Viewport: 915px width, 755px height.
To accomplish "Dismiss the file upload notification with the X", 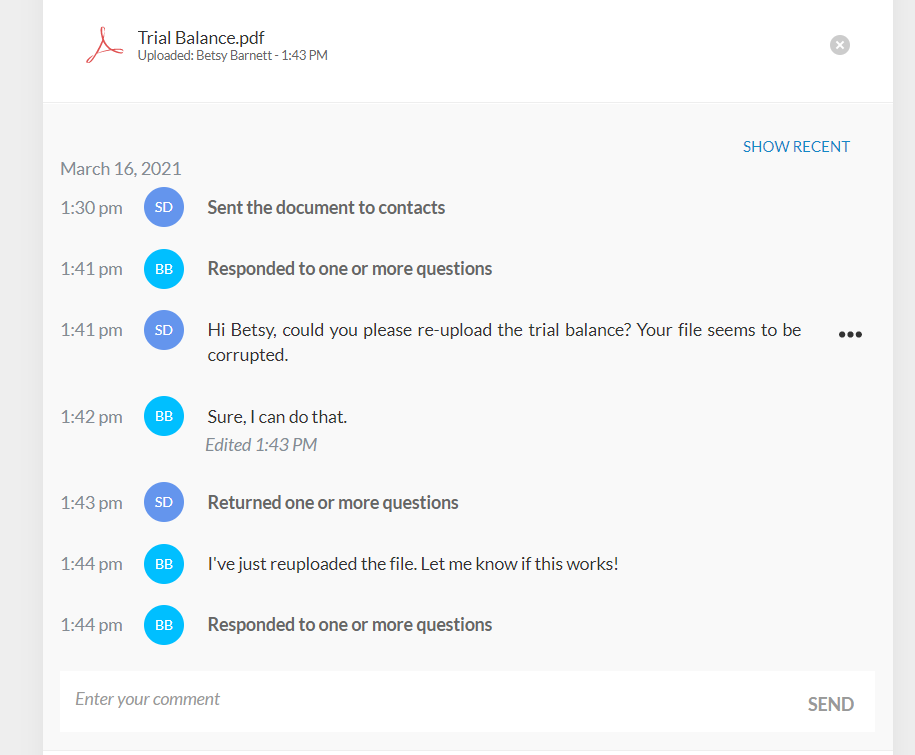I will [x=839, y=44].
